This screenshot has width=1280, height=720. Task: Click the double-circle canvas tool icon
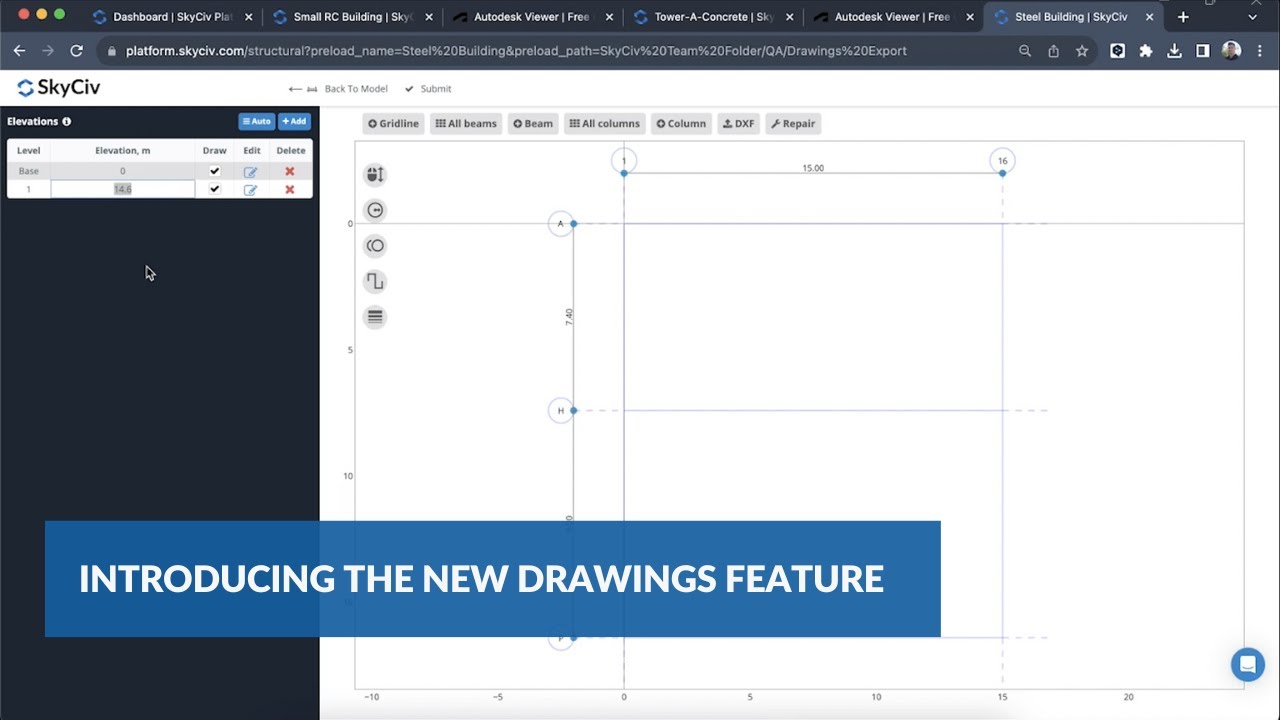coord(375,246)
